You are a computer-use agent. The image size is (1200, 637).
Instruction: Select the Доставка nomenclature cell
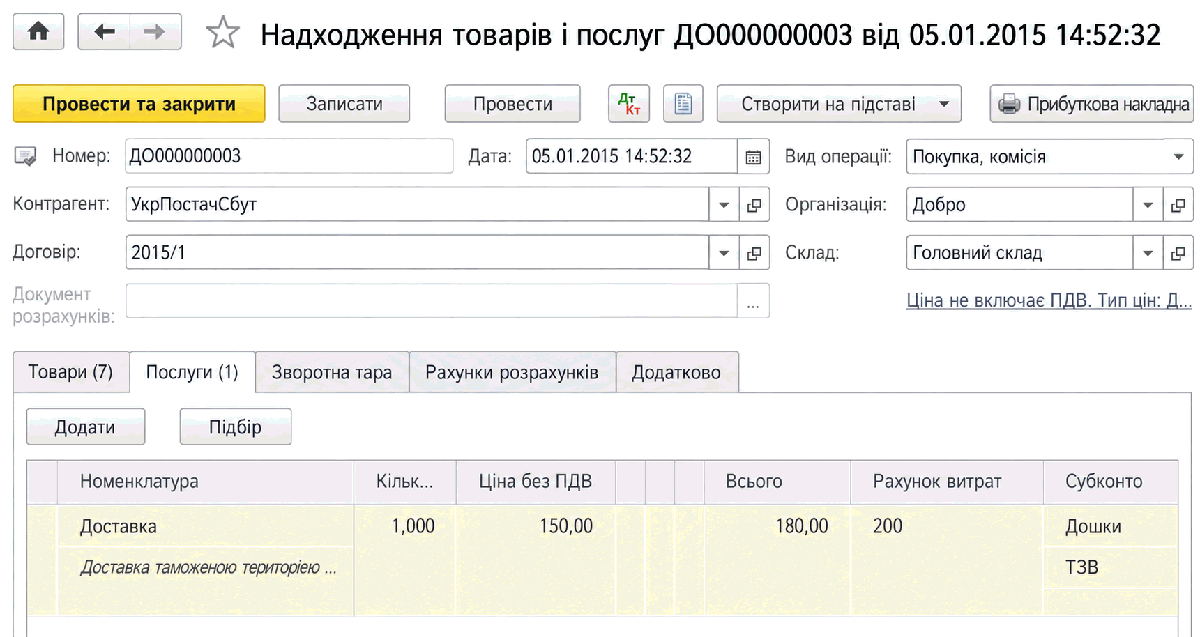coord(205,526)
